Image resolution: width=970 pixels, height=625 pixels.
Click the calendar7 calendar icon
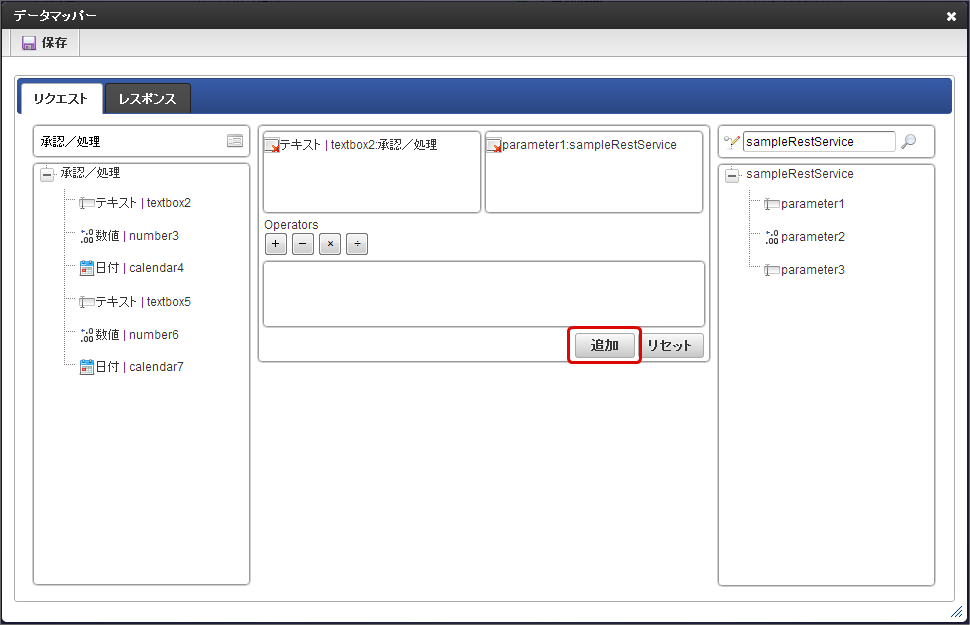(87, 367)
